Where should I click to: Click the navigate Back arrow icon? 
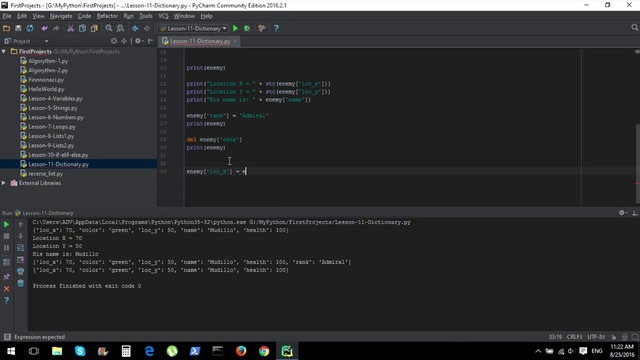click(135, 28)
